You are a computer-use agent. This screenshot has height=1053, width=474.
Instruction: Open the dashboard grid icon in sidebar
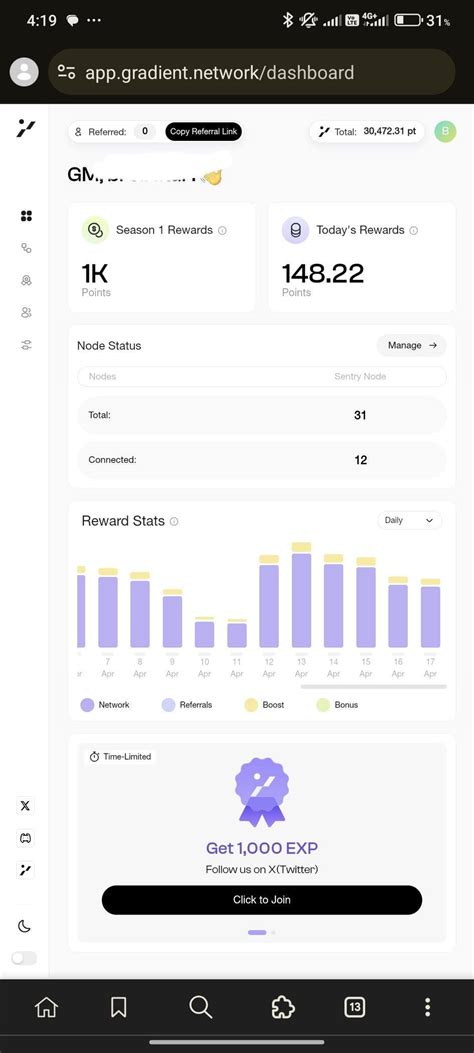[x=26, y=216]
